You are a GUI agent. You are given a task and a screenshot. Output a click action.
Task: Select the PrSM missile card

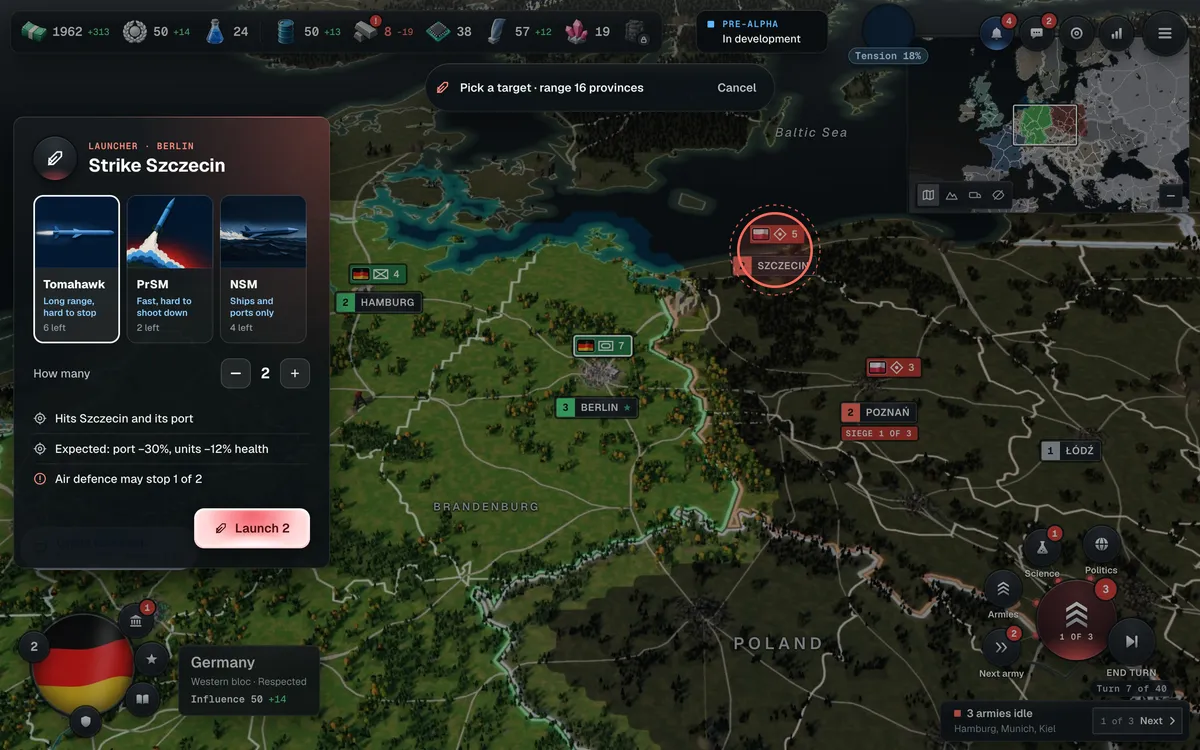point(170,269)
